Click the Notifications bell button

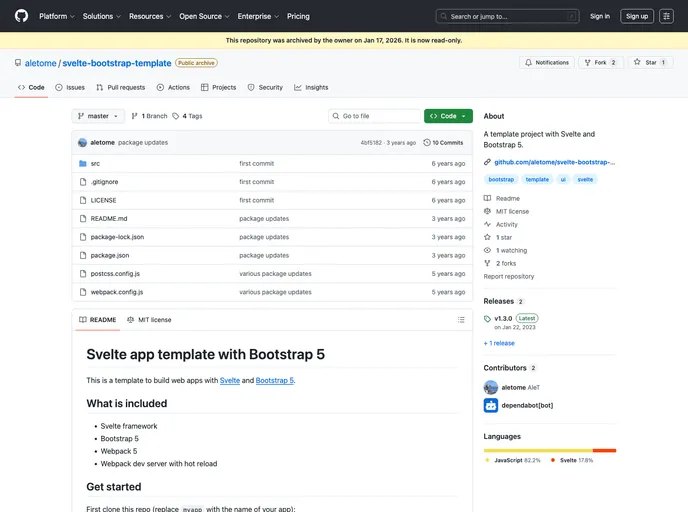click(x=546, y=62)
